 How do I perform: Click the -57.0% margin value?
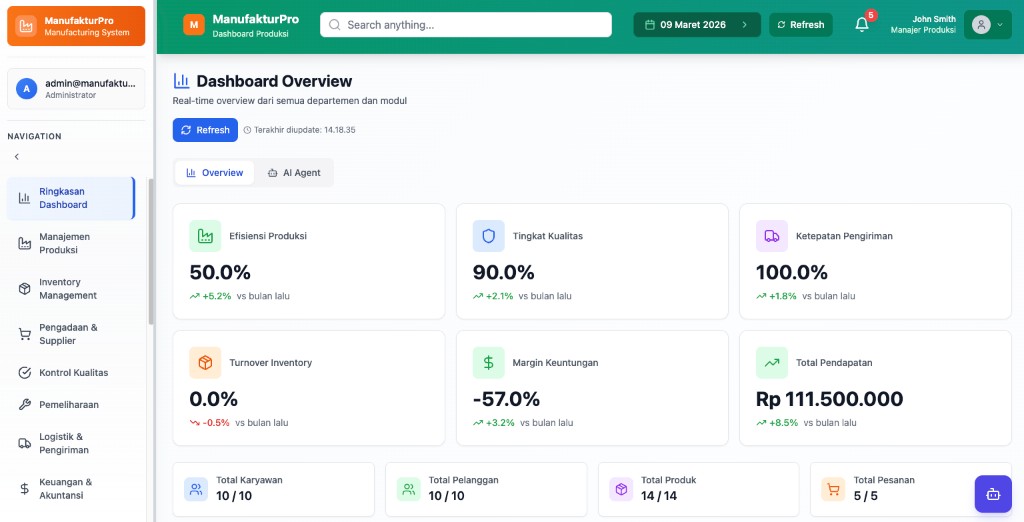coord(506,399)
